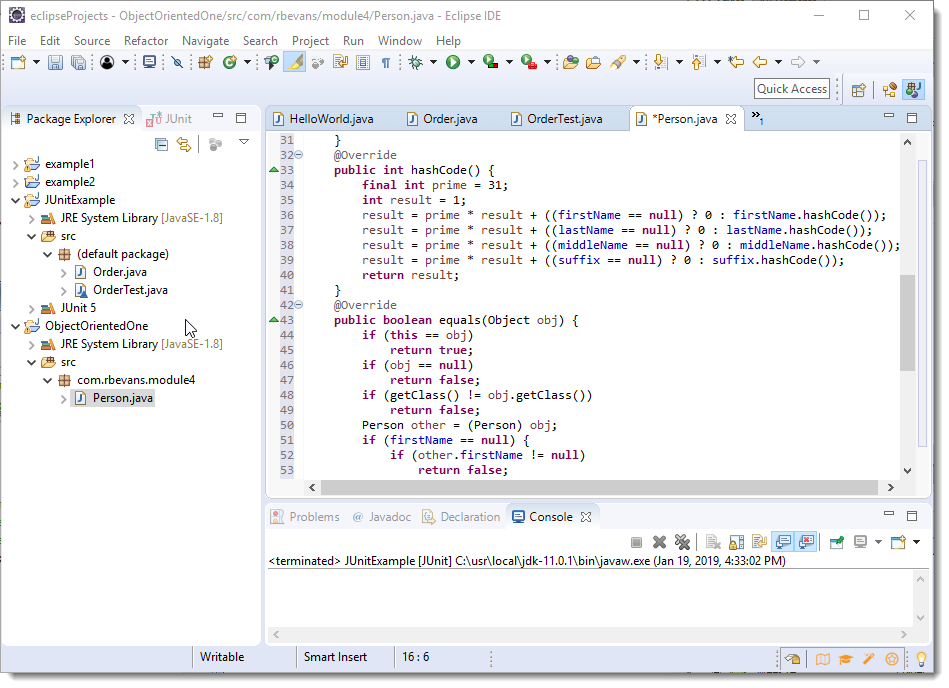Viewport: 949px width, 688px height.
Task: Open the Debug button dropdown arrow
Action: pyautogui.click(x=433, y=62)
